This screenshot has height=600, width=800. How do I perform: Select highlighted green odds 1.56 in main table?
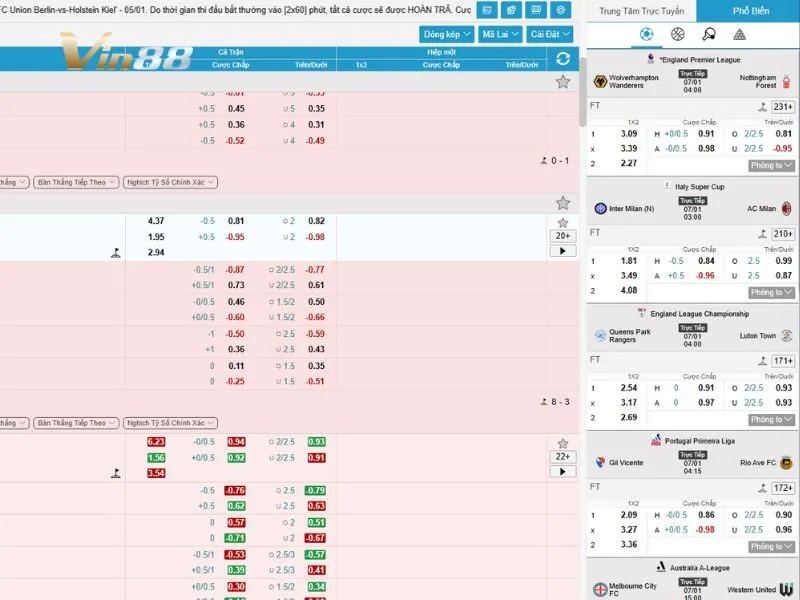[156, 458]
